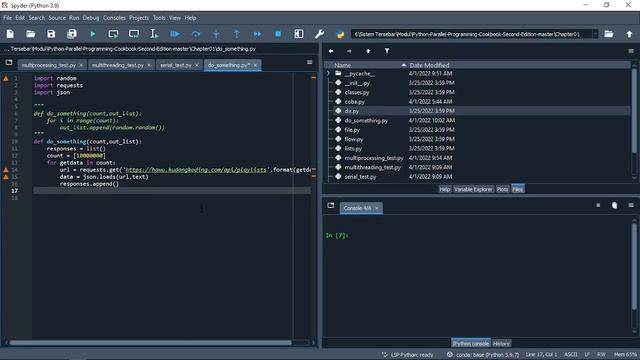640x360 pixels.
Task: Run file with green play button
Action: tap(93, 34)
